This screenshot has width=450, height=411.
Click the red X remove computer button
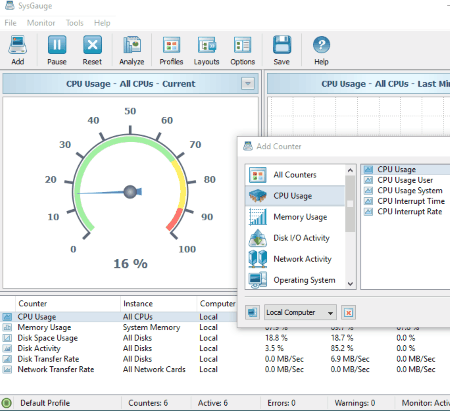[x=348, y=312]
